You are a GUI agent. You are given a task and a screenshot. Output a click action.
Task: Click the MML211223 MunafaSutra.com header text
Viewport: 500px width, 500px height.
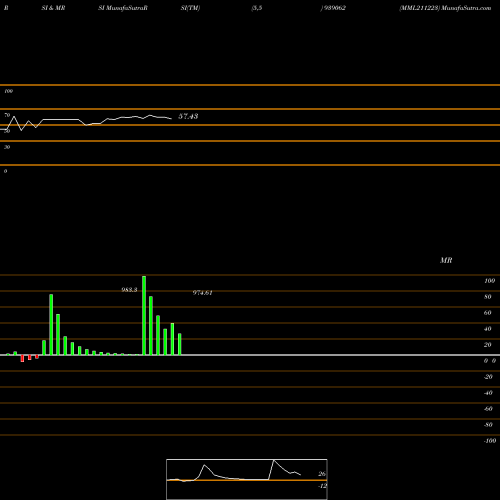(x=445, y=8)
